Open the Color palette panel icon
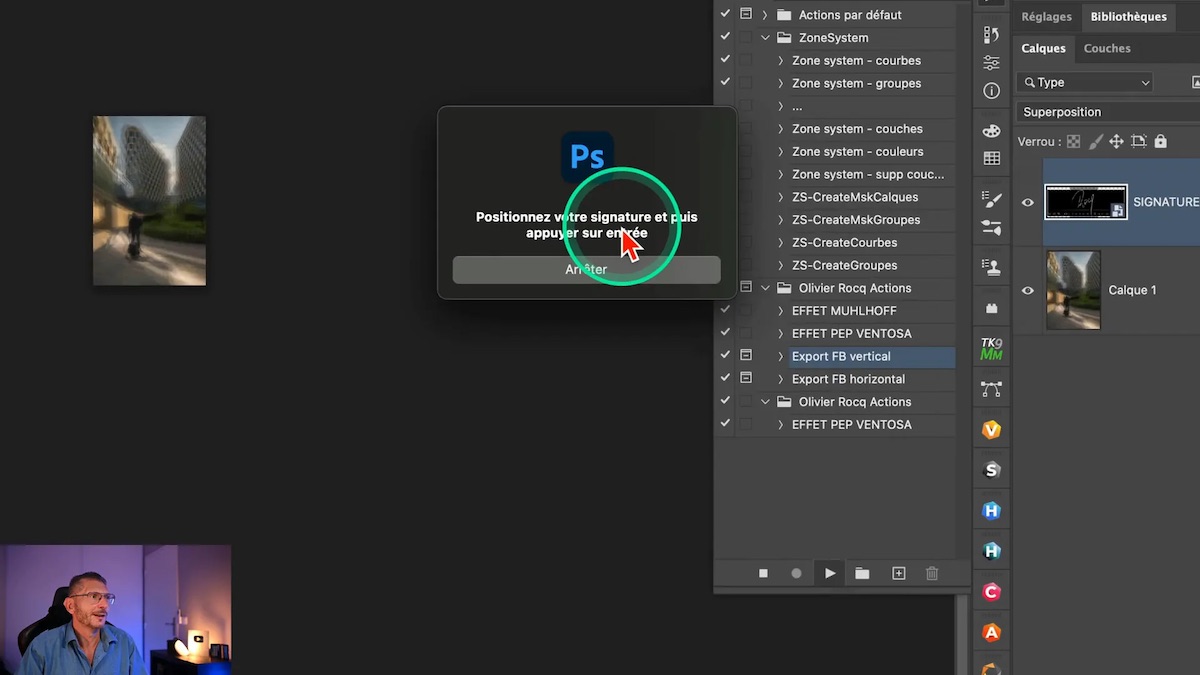 pos(991,130)
